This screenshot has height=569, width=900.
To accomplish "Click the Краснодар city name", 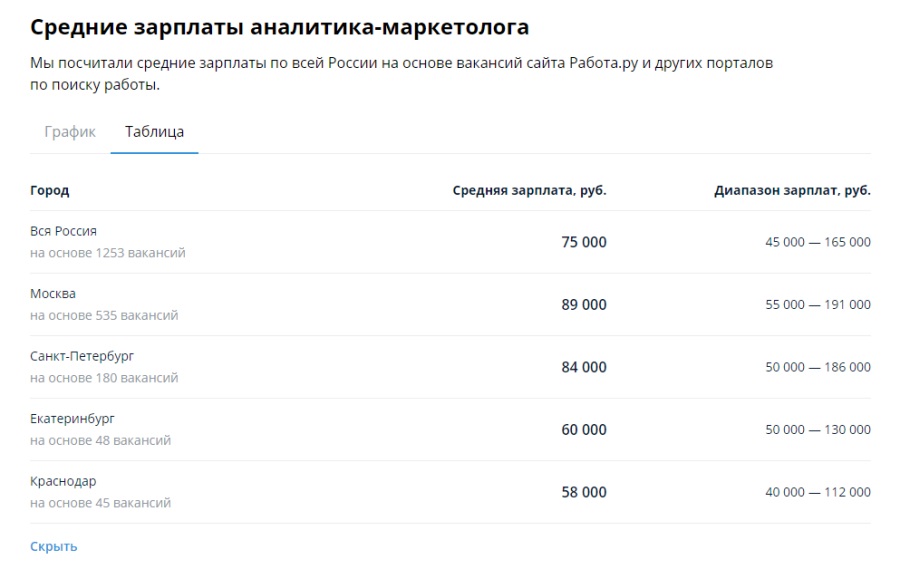I will 63,481.
